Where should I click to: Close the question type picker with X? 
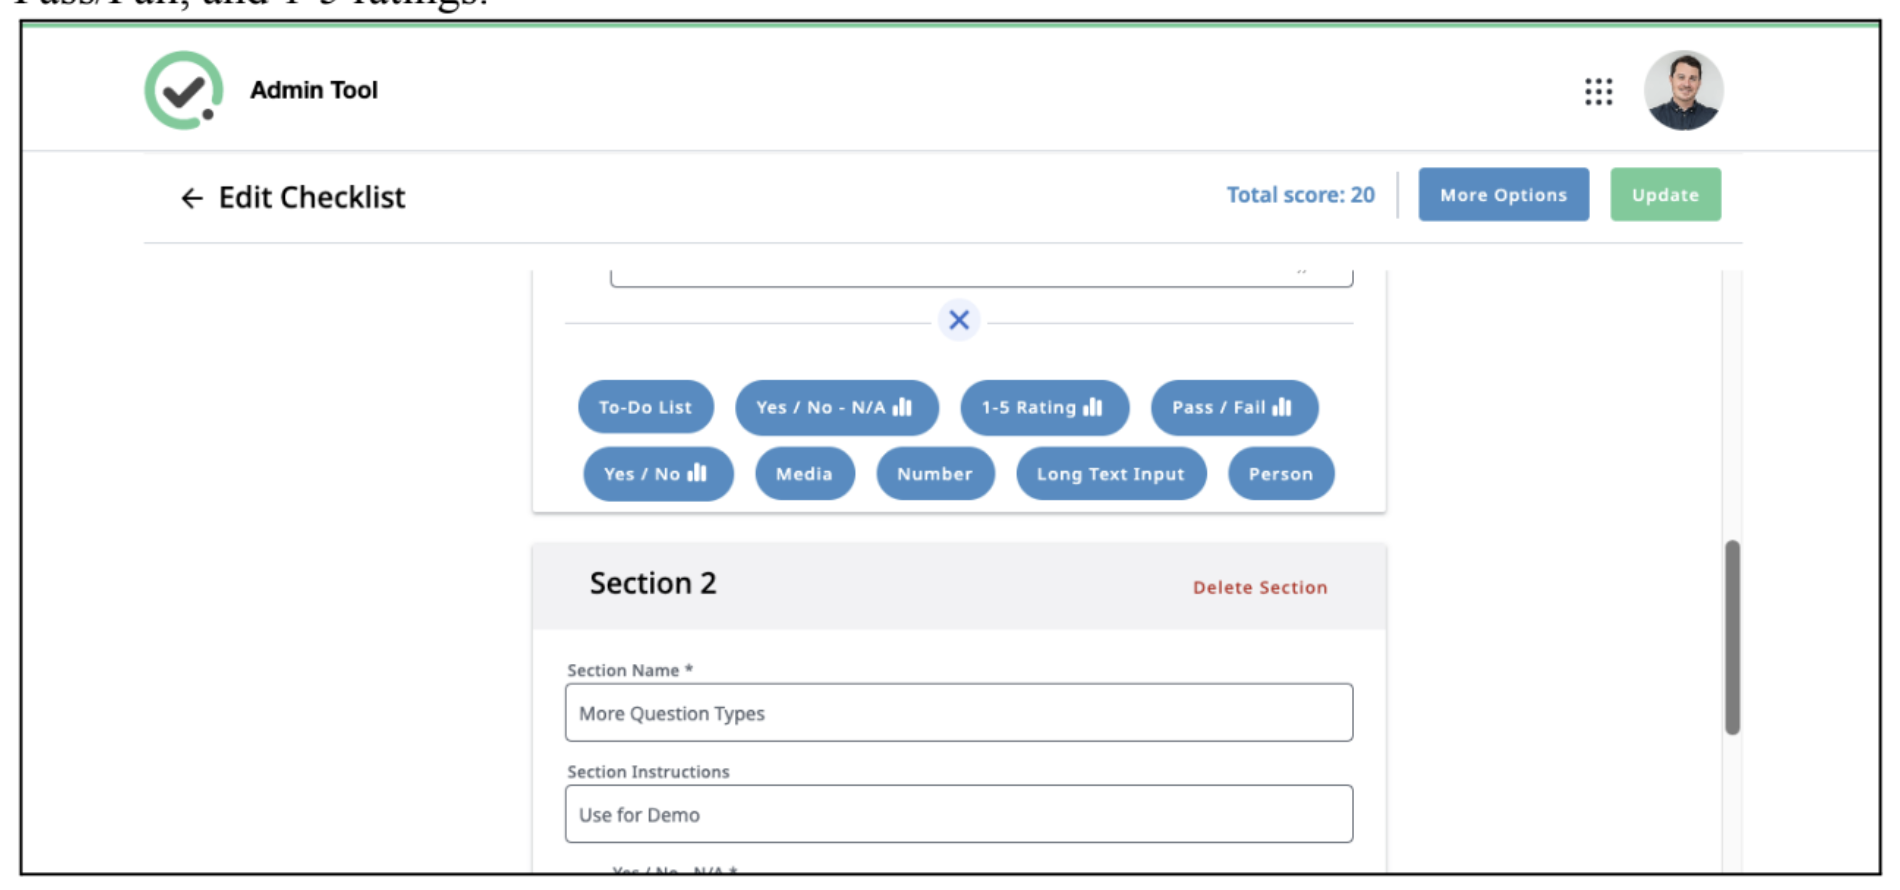pyautogui.click(x=958, y=320)
